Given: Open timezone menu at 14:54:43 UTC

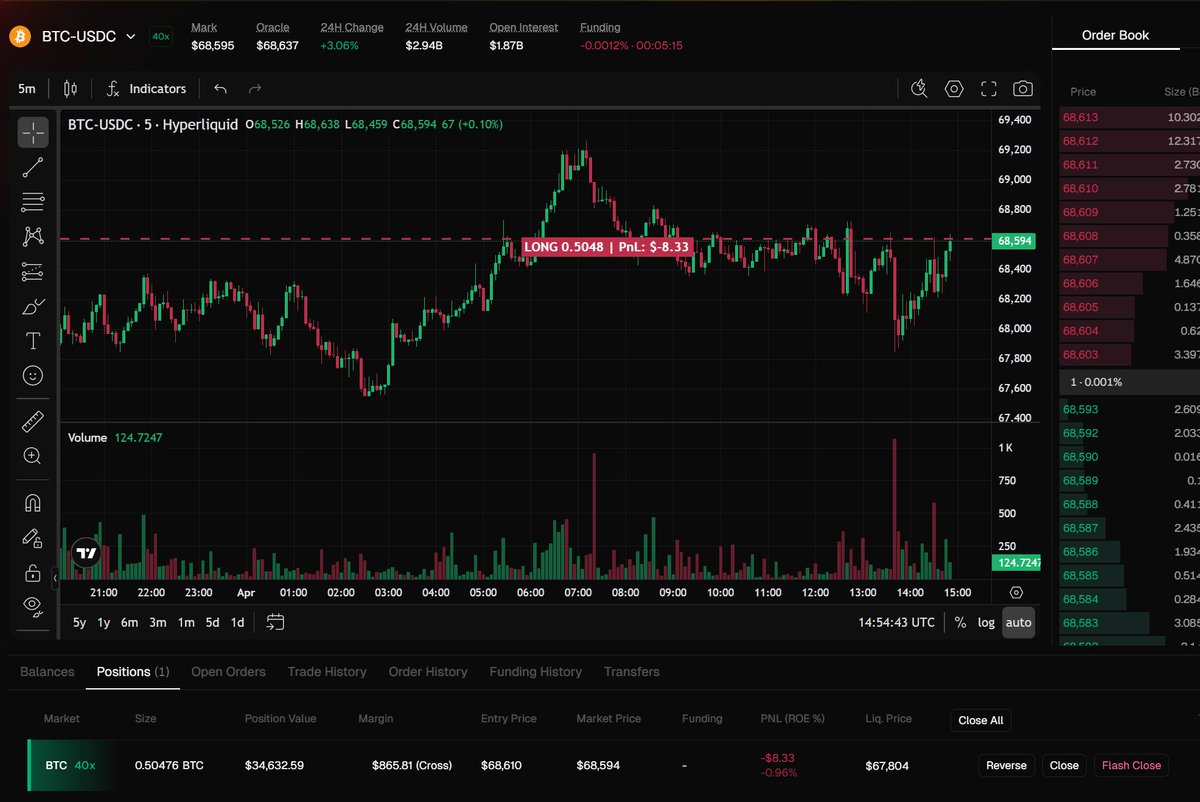Looking at the screenshot, I should (x=896, y=622).
